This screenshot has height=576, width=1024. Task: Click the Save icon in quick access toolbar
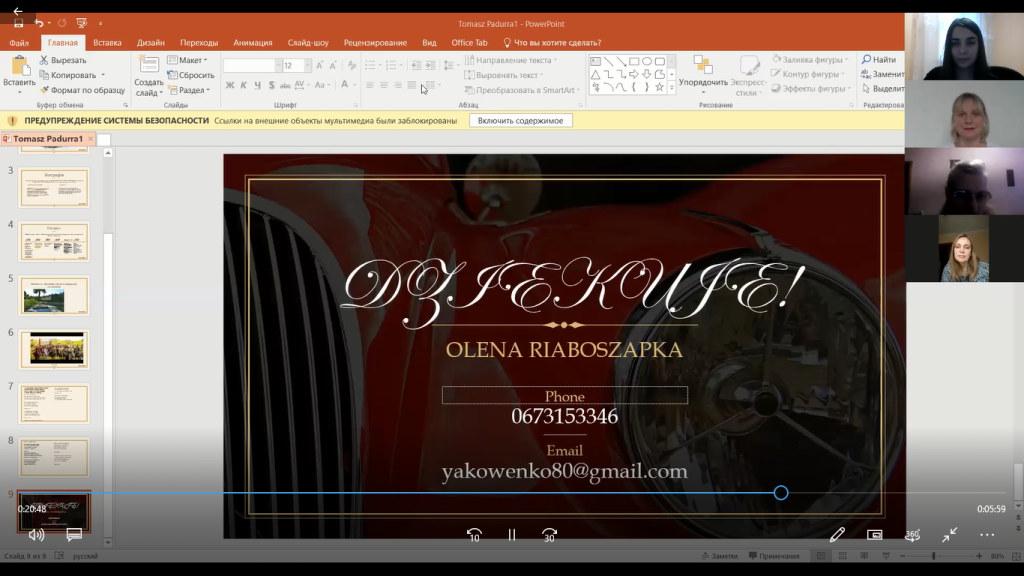point(19,24)
